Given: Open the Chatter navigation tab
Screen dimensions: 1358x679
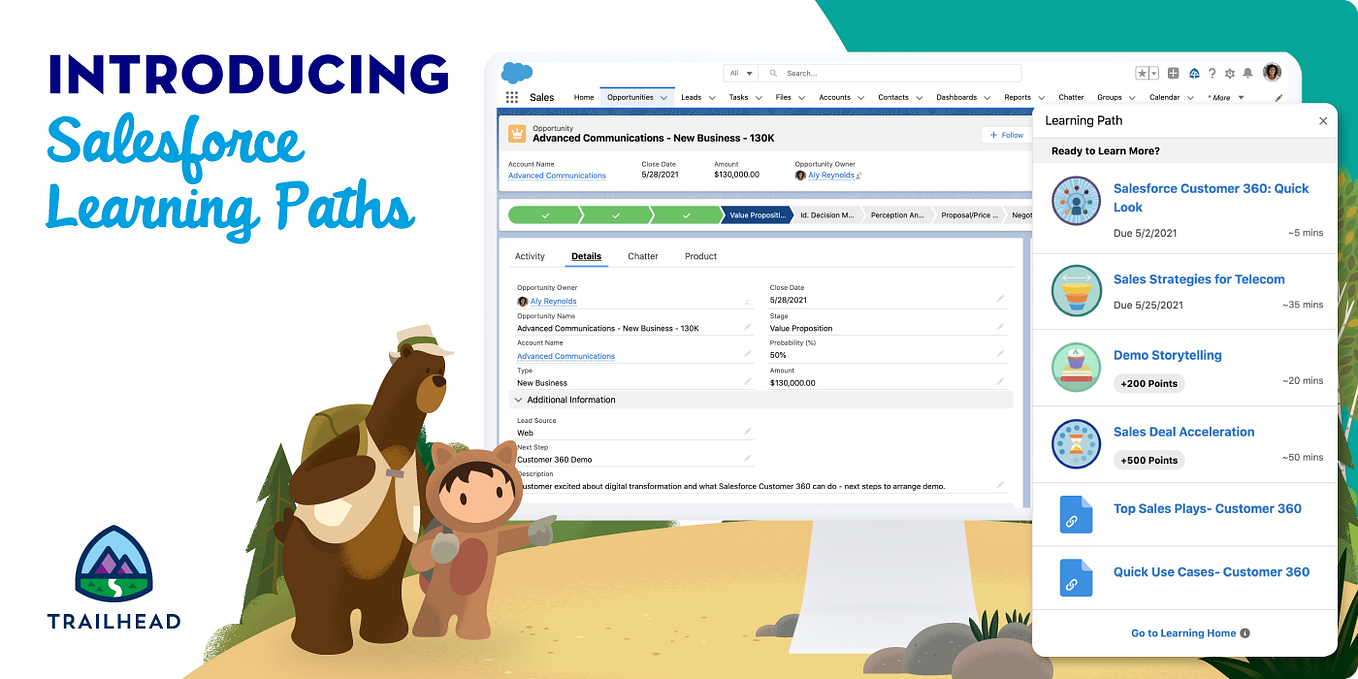Looking at the screenshot, I should [x=1071, y=98].
